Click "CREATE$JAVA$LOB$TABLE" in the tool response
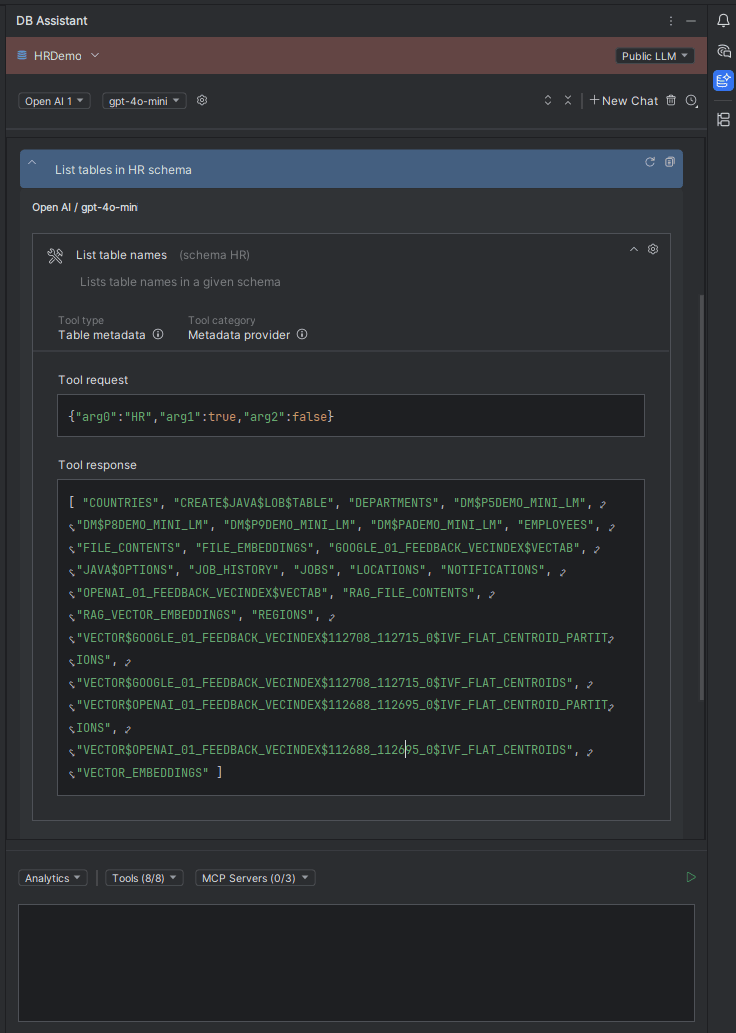 [254, 503]
